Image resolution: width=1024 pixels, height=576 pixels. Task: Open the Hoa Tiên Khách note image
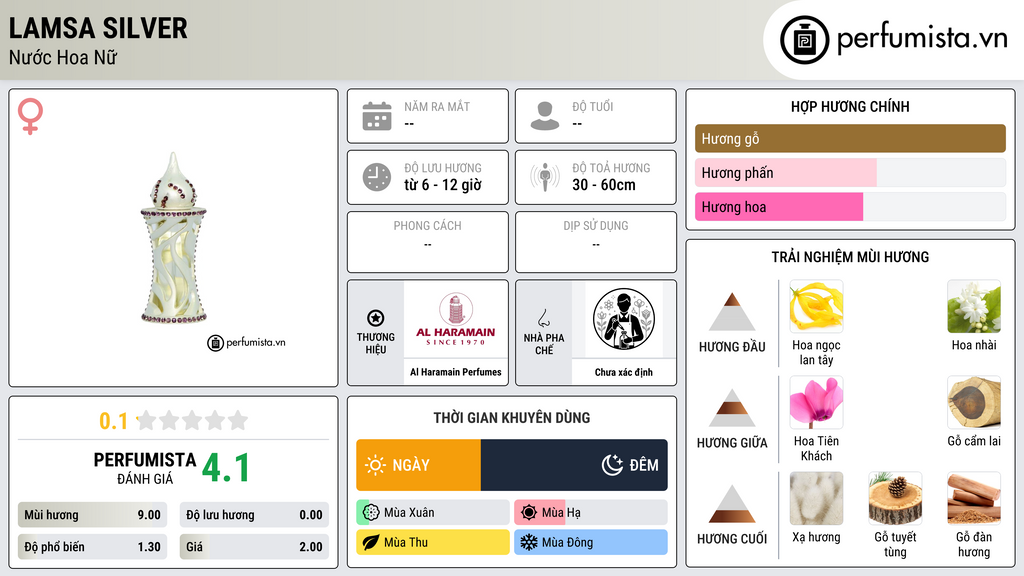(816, 403)
